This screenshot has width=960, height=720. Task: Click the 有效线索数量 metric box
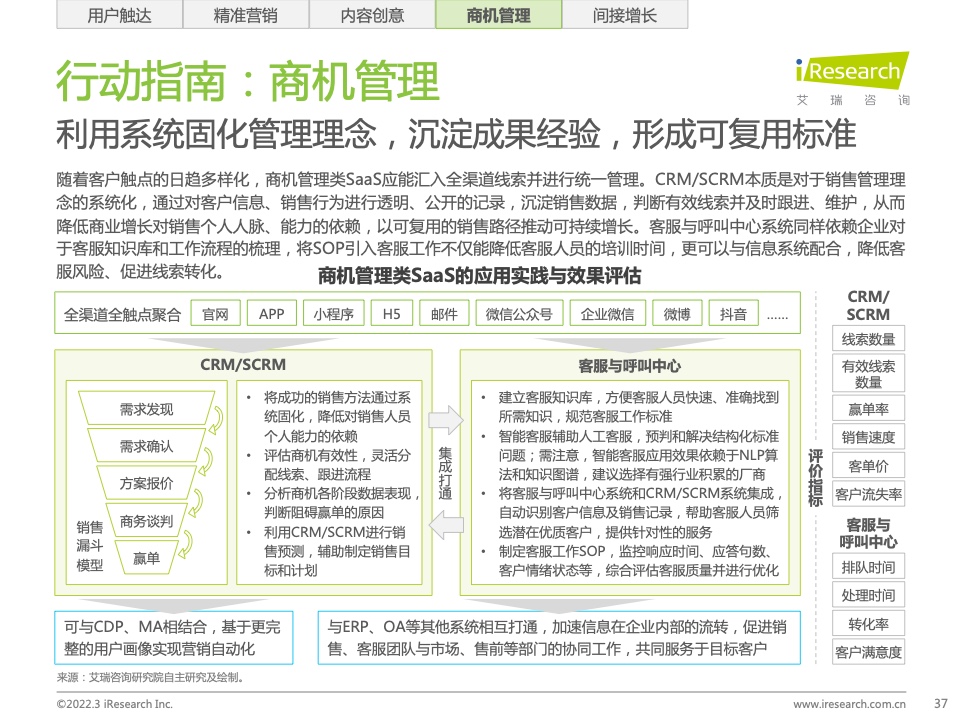tap(868, 373)
